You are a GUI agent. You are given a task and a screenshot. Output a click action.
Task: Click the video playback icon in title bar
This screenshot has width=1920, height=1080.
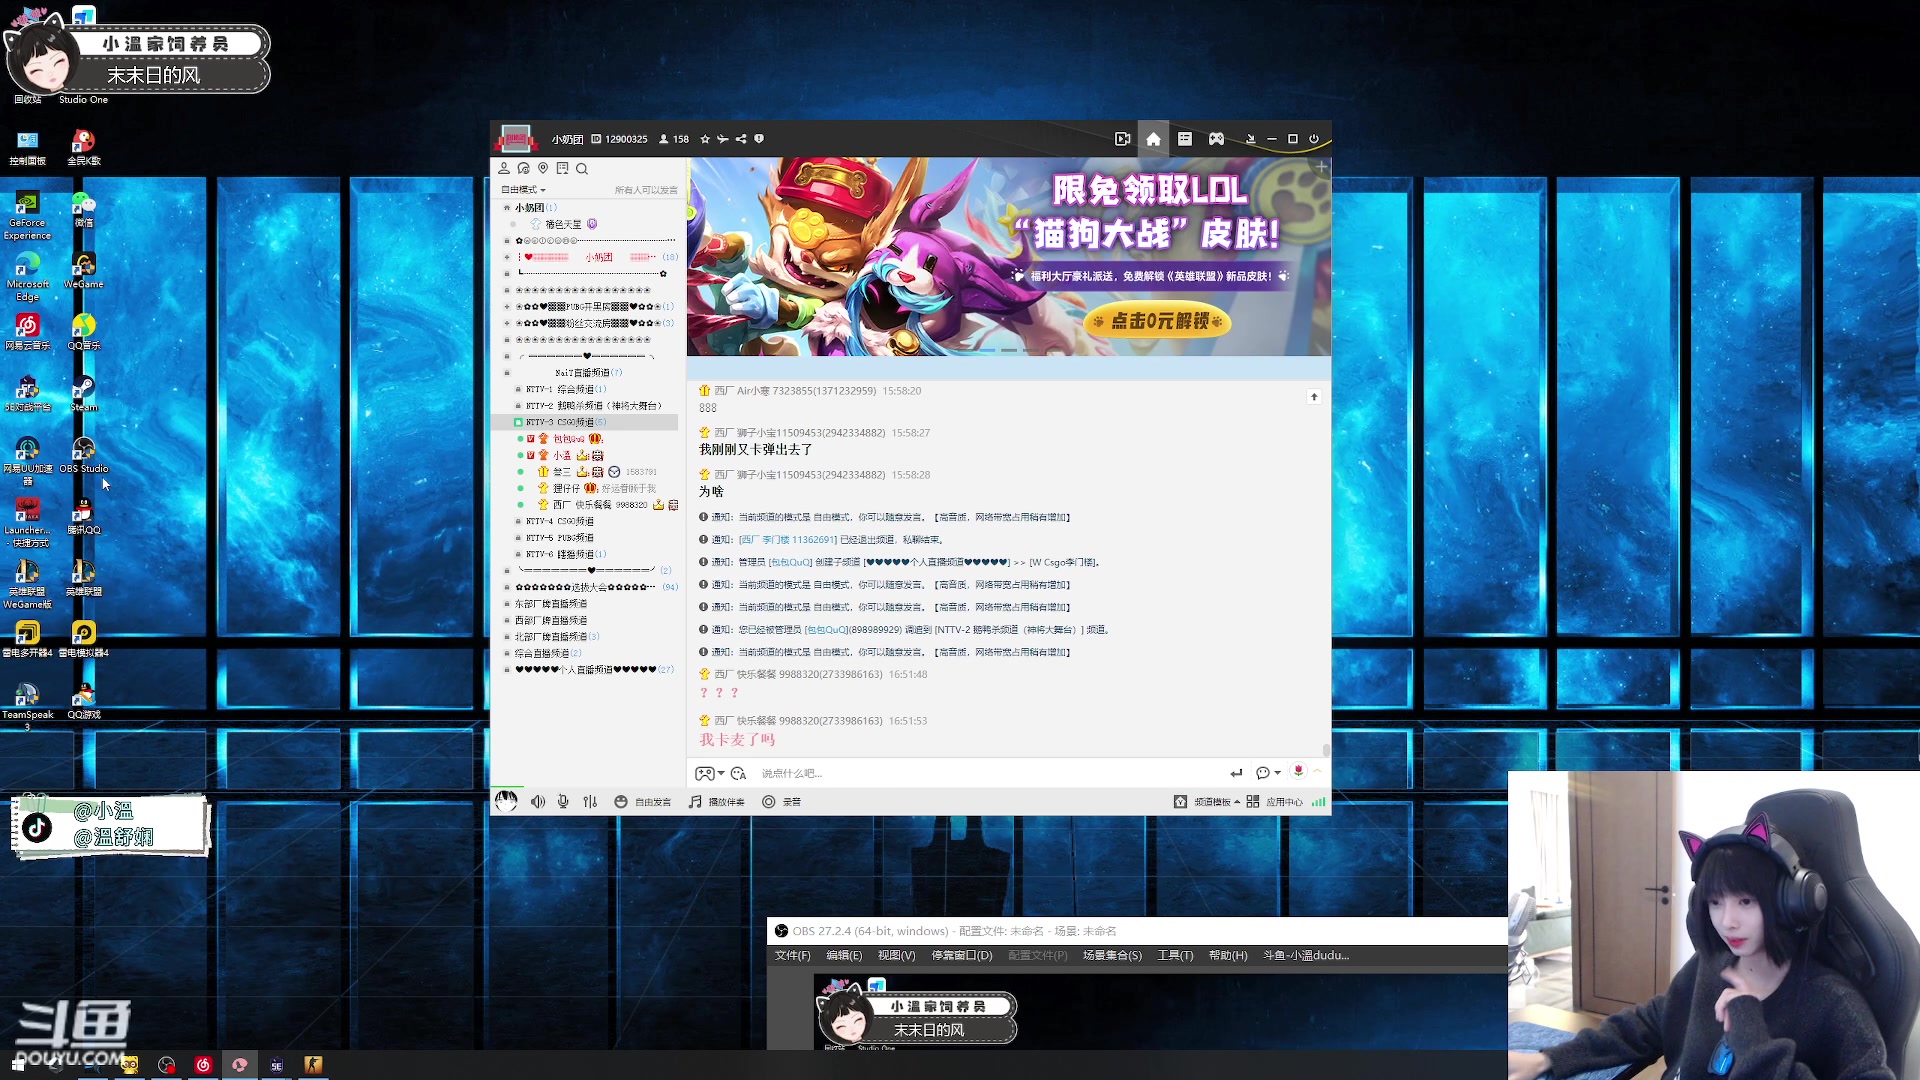point(1122,139)
